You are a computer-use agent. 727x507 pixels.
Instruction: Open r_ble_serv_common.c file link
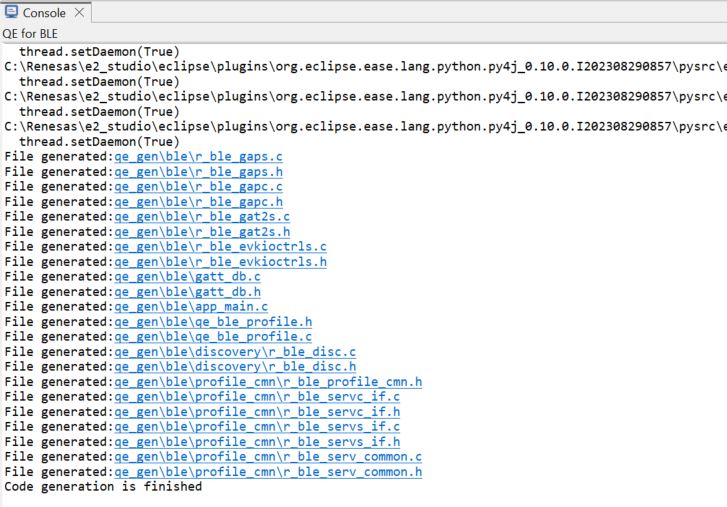tap(268, 457)
